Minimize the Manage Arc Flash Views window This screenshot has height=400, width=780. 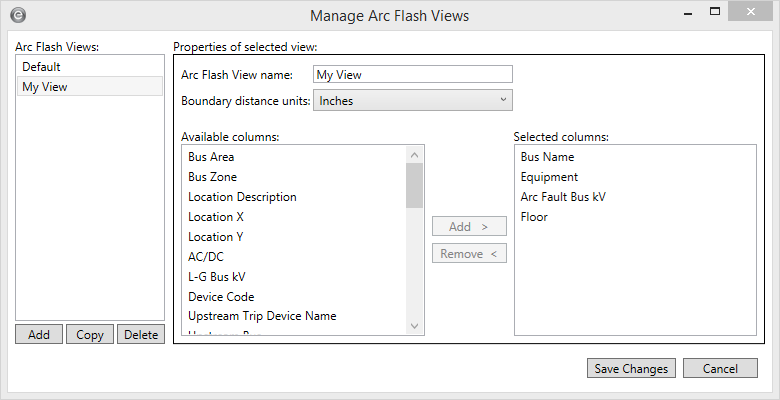pyautogui.click(x=688, y=14)
